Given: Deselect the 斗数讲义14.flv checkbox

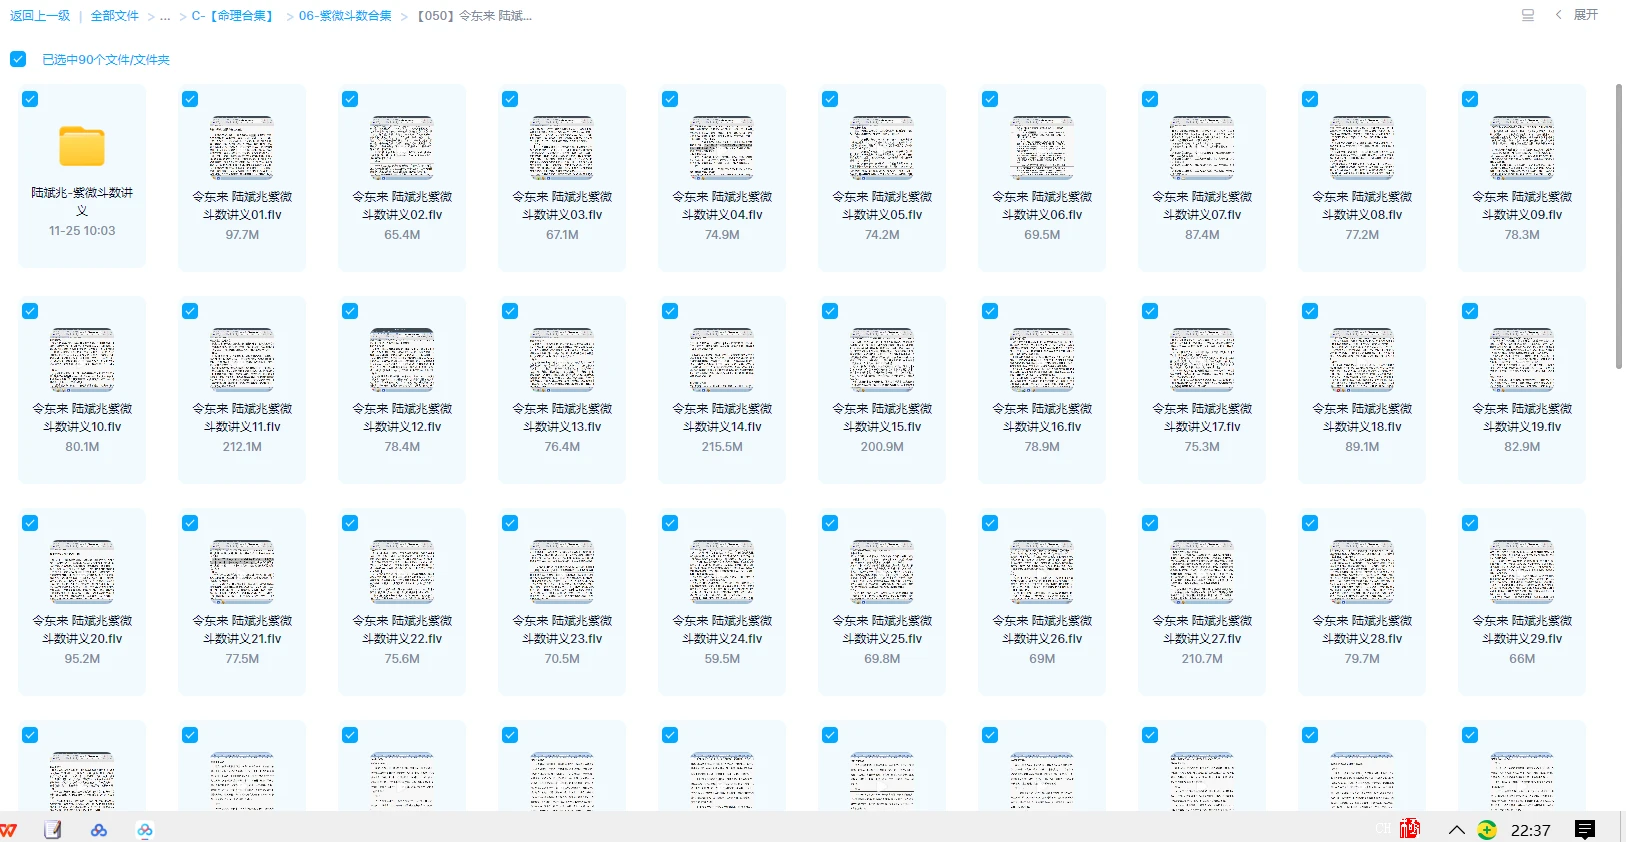Looking at the screenshot, I should click(x=670, y=311).
